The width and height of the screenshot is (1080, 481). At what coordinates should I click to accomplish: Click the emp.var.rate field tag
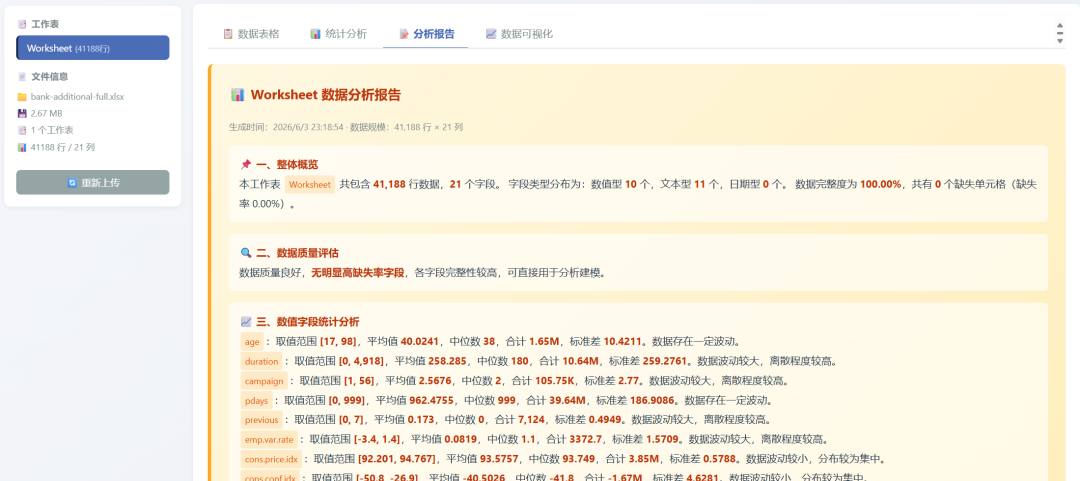click(269, 439)
